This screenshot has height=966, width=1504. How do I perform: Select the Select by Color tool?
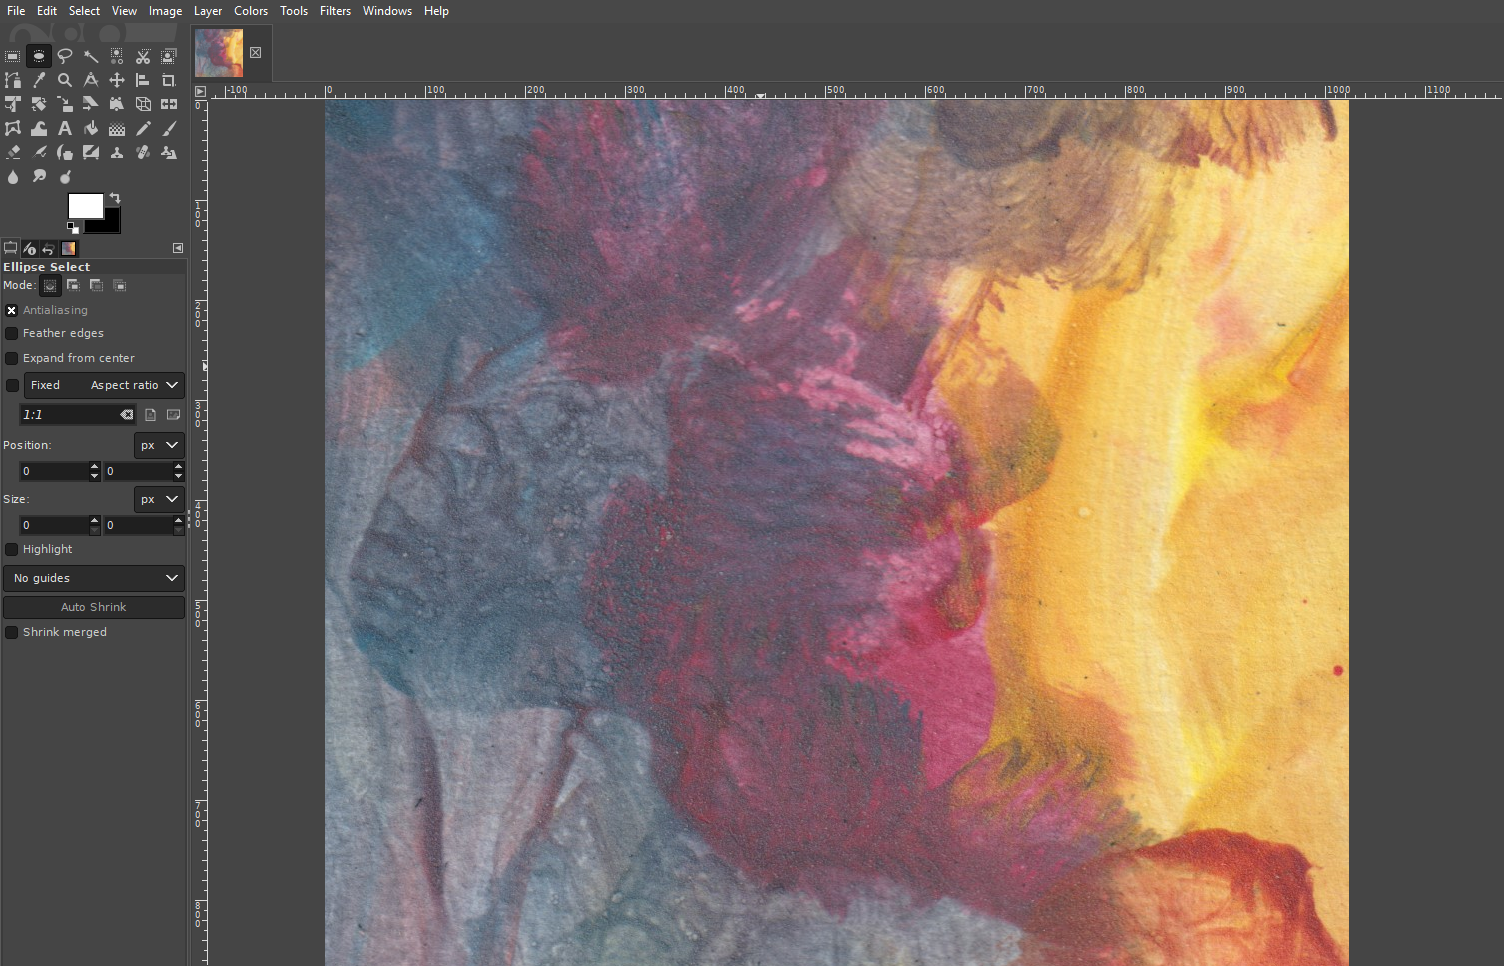(x=117, y=56)
